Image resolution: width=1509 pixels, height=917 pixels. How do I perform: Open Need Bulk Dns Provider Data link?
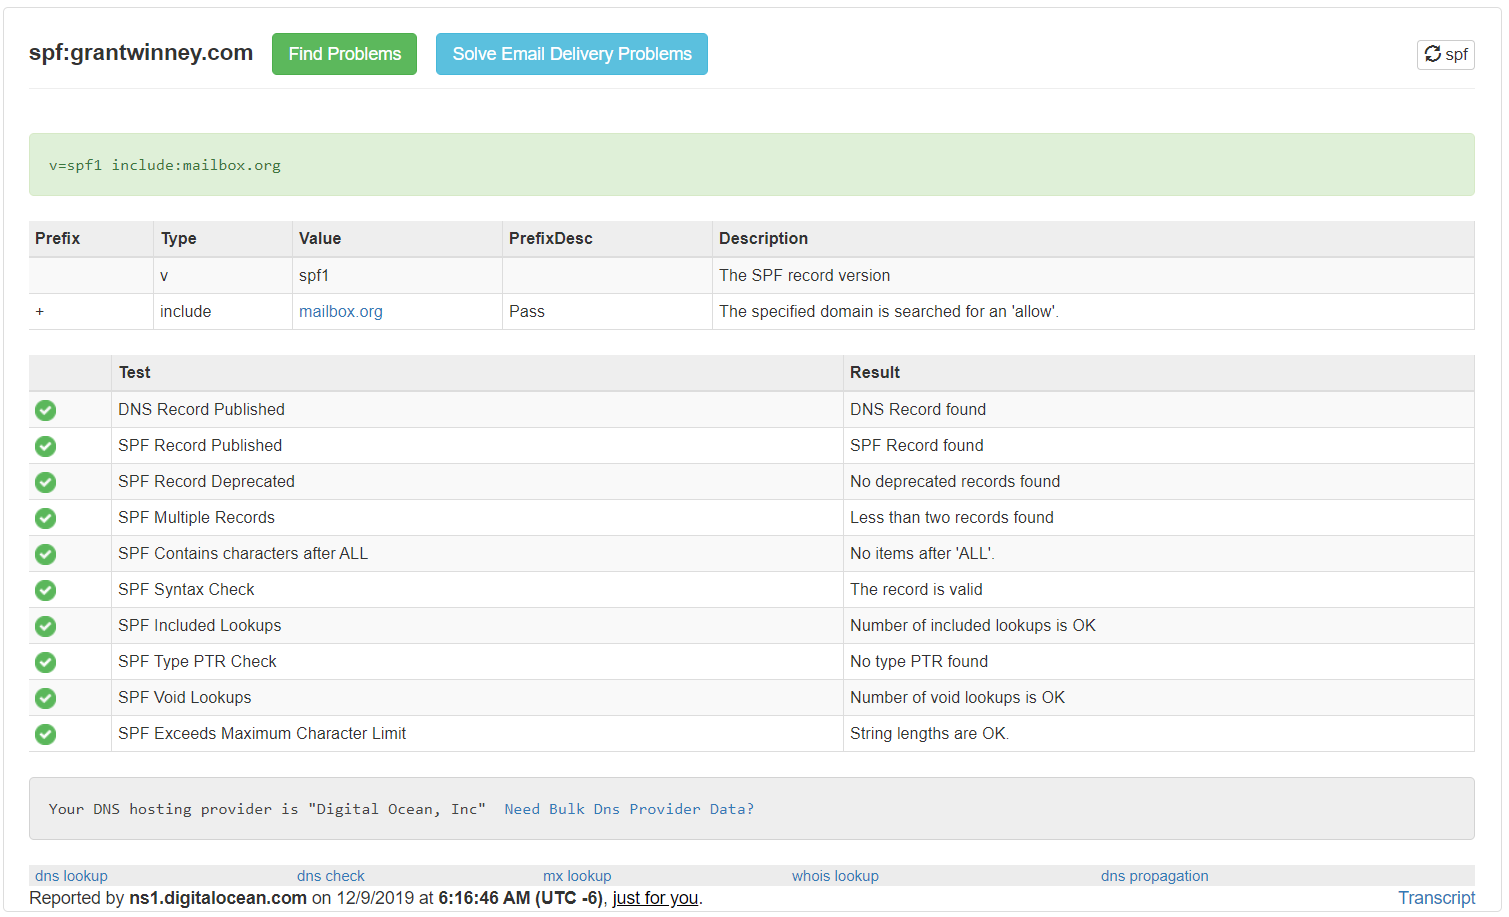pyautogui.click(x=629, y=809)
